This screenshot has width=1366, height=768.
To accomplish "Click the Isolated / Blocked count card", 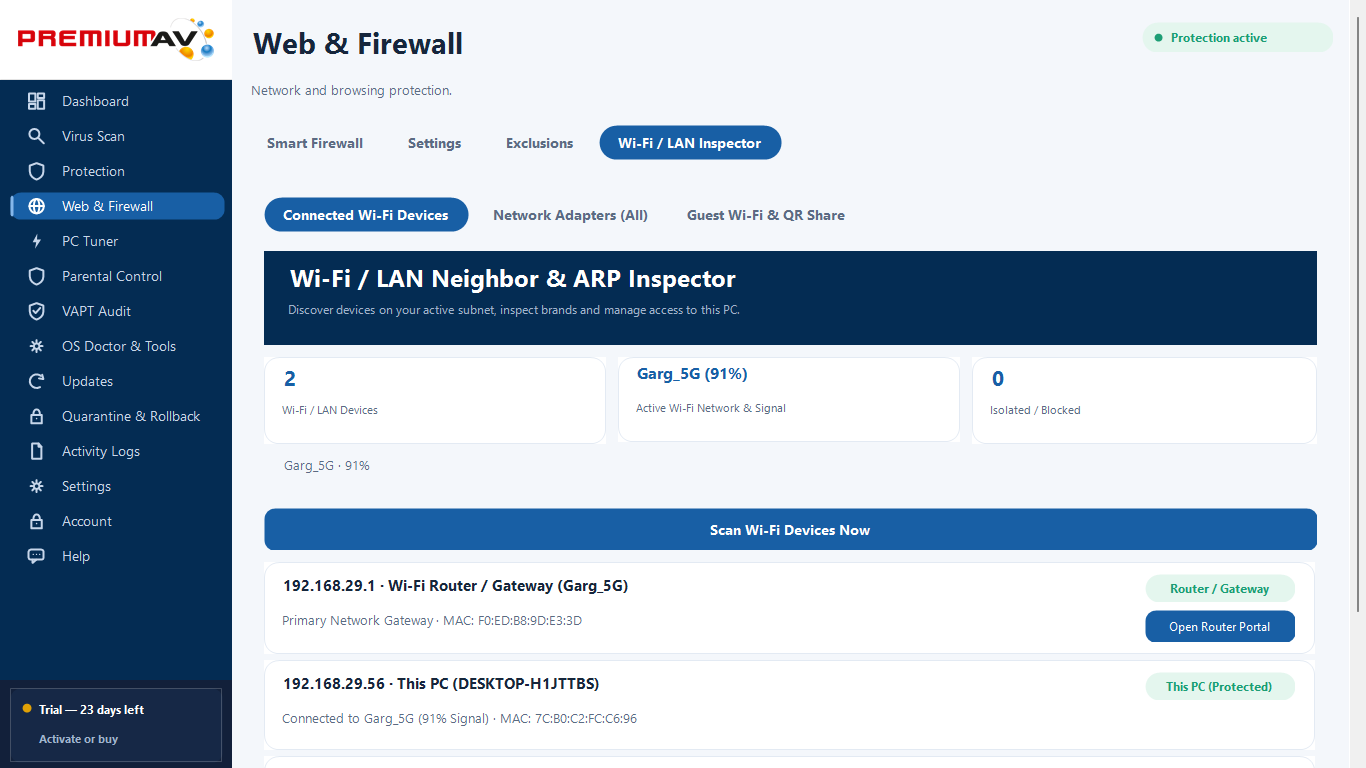I will point(1144,400).
